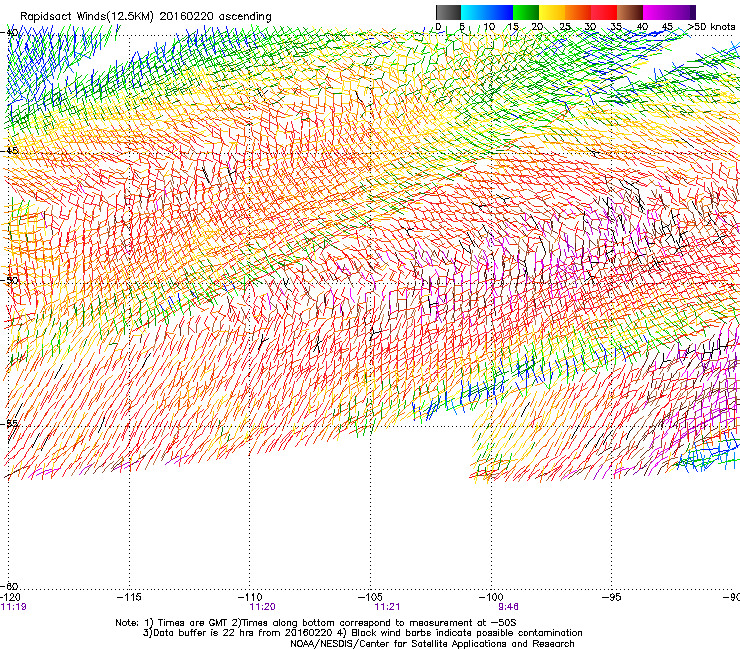The height and width of the screenshot is (650, 740).
Task: Click the -50 latitude axis label
Action: [x=10, y=280]
